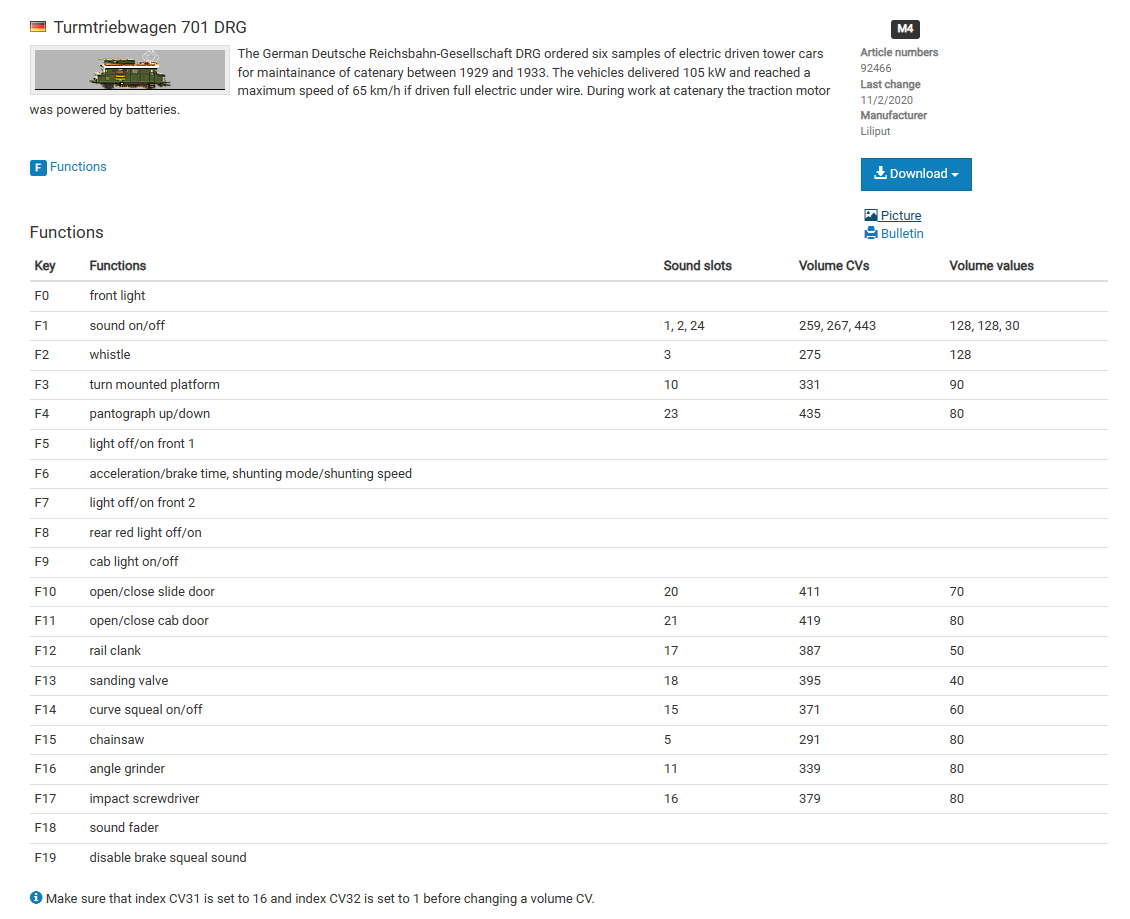
Task: Click sound slots '1, 2, 24' cell
Action: tap(684, 326)
